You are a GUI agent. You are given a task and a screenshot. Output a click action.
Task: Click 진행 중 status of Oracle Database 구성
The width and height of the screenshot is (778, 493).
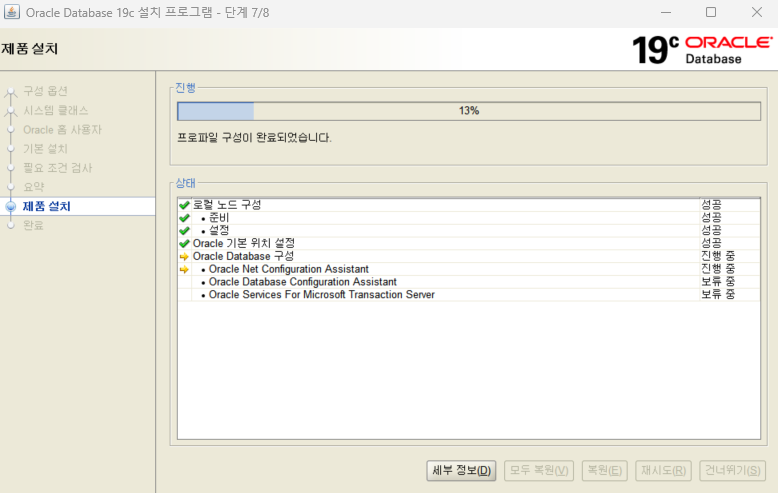point(718,256)
